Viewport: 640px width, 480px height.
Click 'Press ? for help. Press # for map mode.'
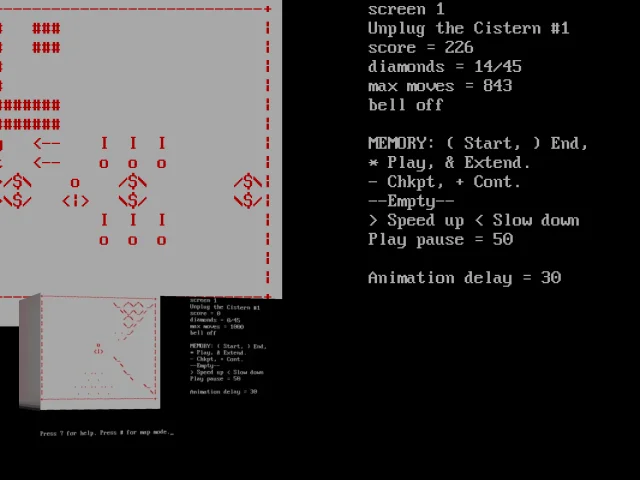[x=107, y=433]
